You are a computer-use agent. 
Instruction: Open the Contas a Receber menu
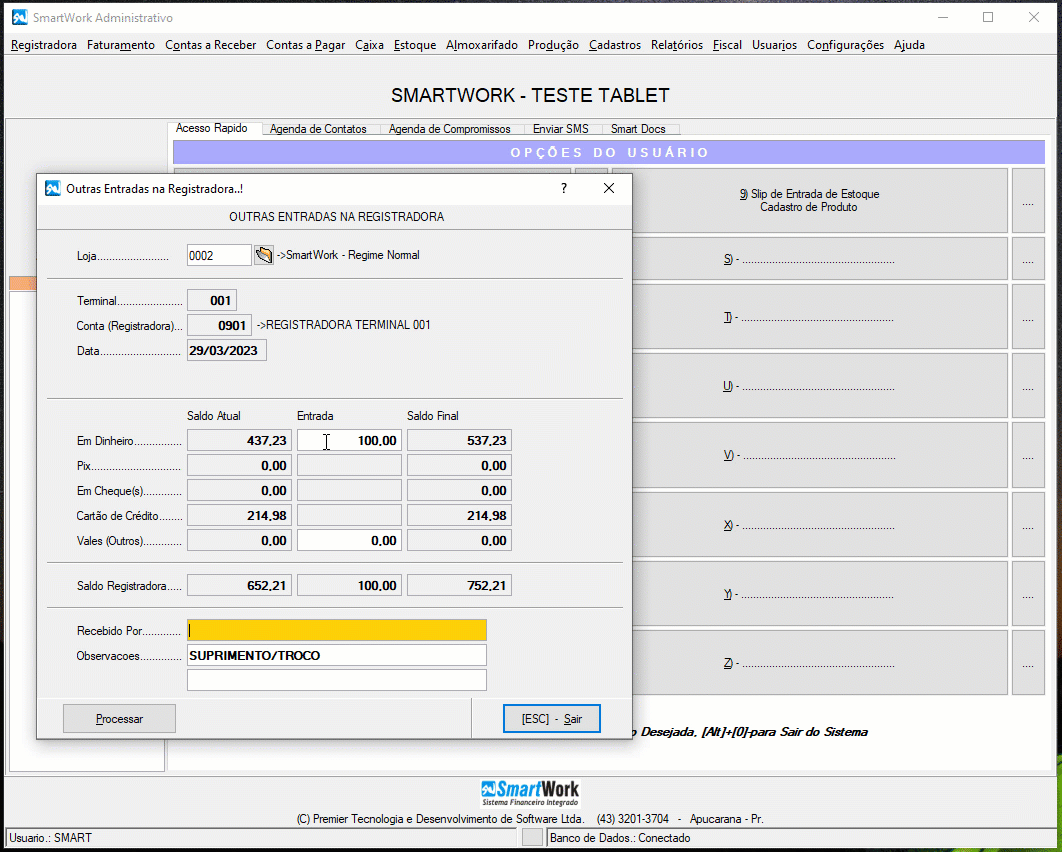click(211, 45)
